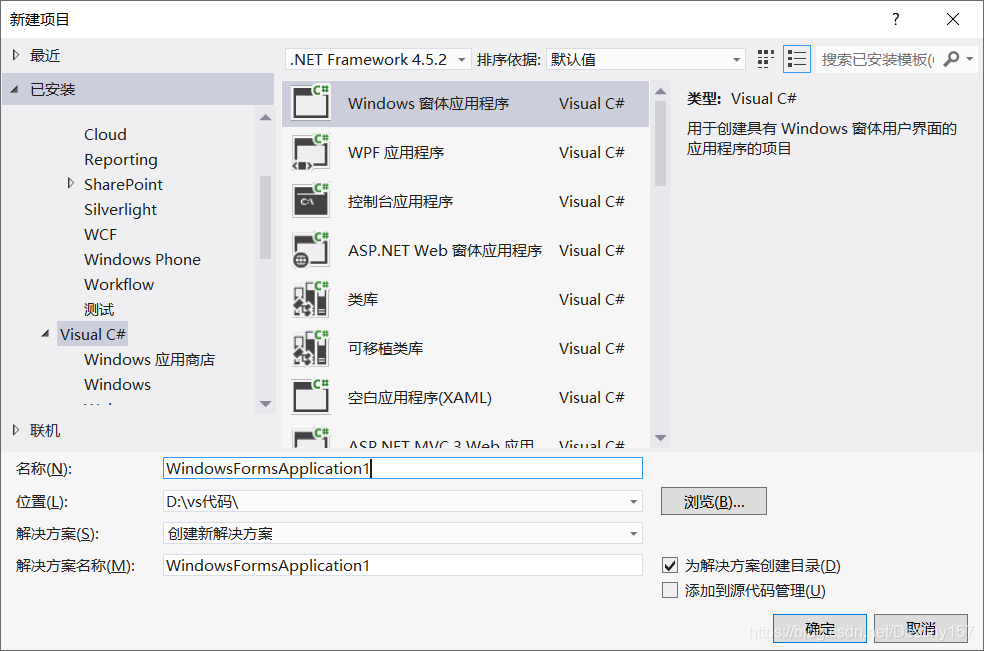Click the 搜索已安装模板 search box
This screenshot has width=984, height=651.
coord(877,59)
